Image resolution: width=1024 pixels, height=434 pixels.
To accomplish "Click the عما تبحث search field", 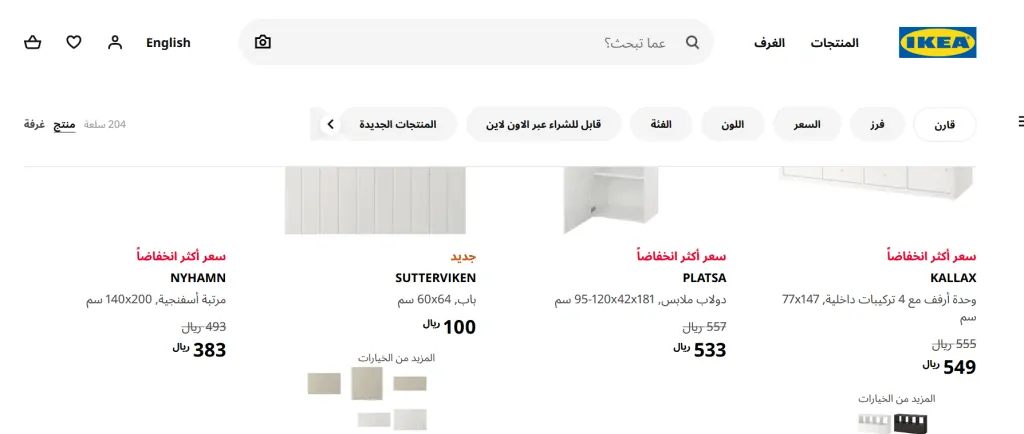I will [477, 42].
